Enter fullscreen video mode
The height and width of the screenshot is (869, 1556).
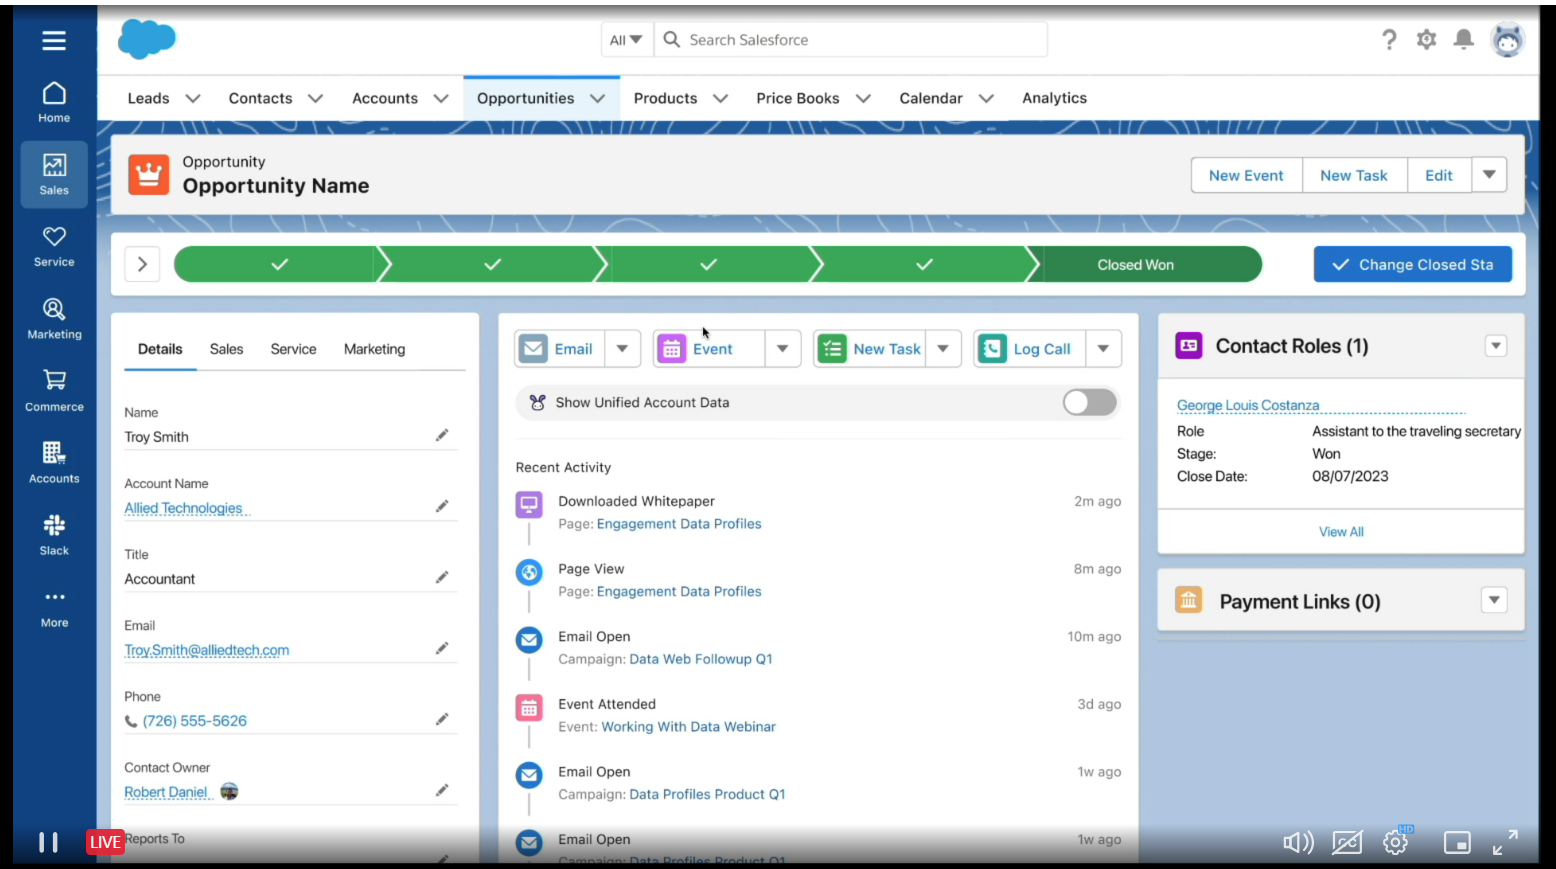coord(1505,843)
